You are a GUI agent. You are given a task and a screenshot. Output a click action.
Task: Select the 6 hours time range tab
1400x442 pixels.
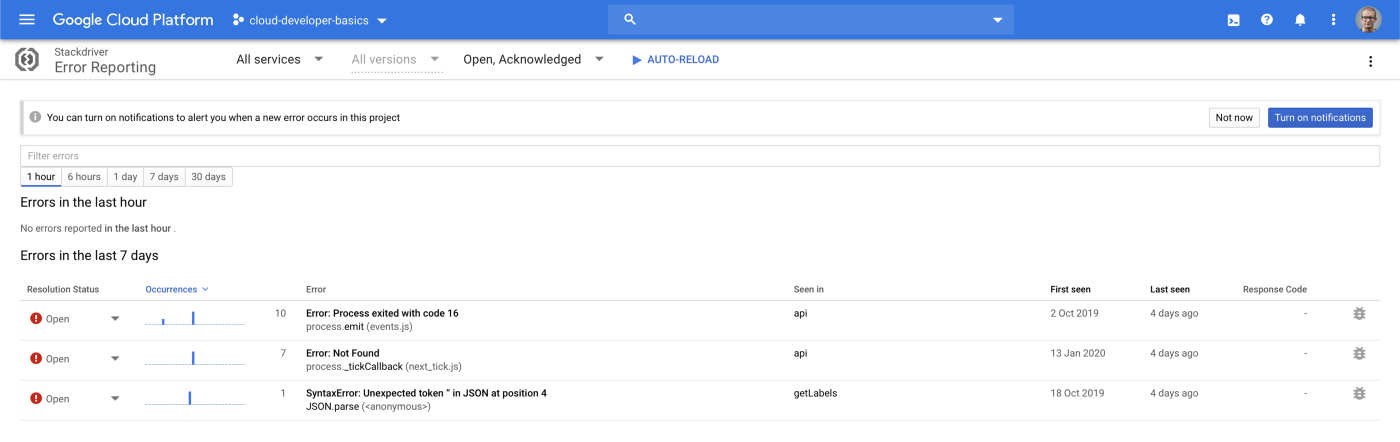[x=84, y=177]
